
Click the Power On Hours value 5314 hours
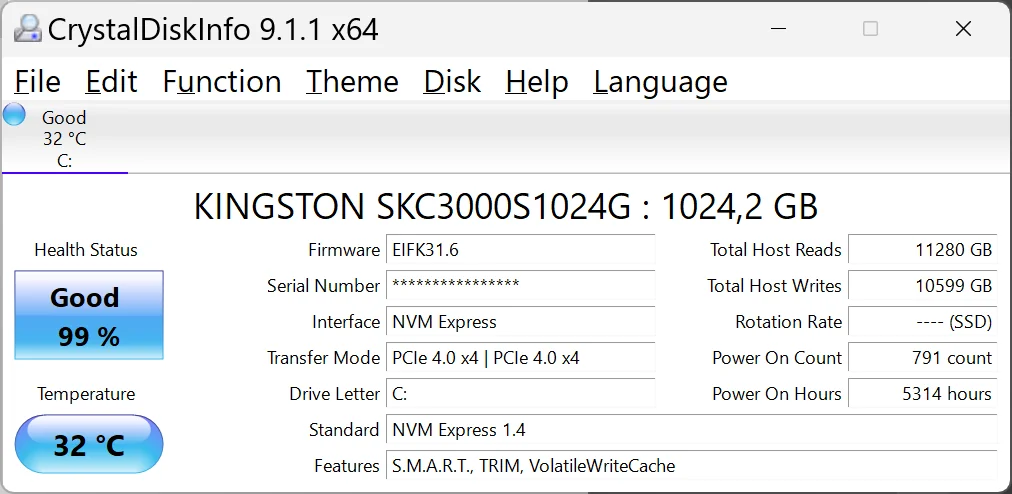tap(922, 394)
